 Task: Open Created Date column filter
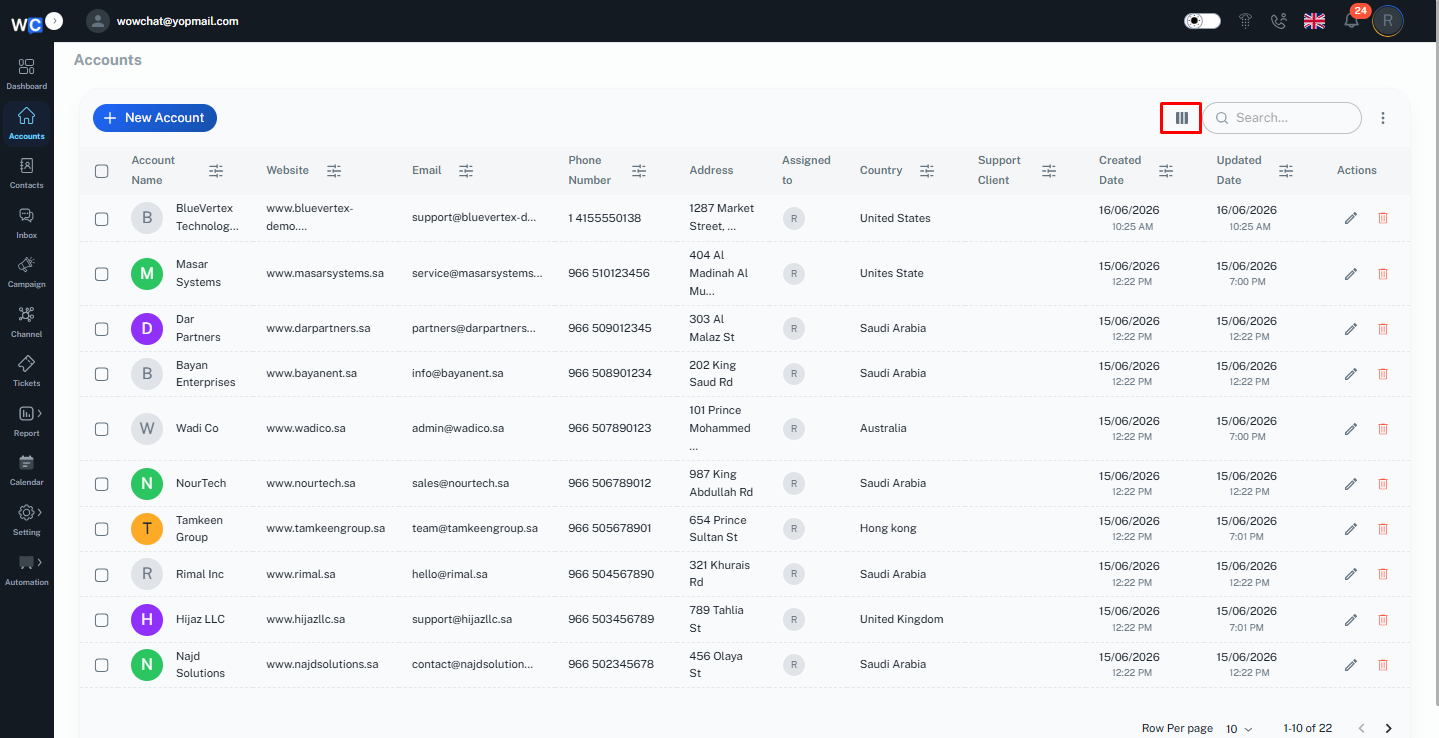tap(1166, 171)
